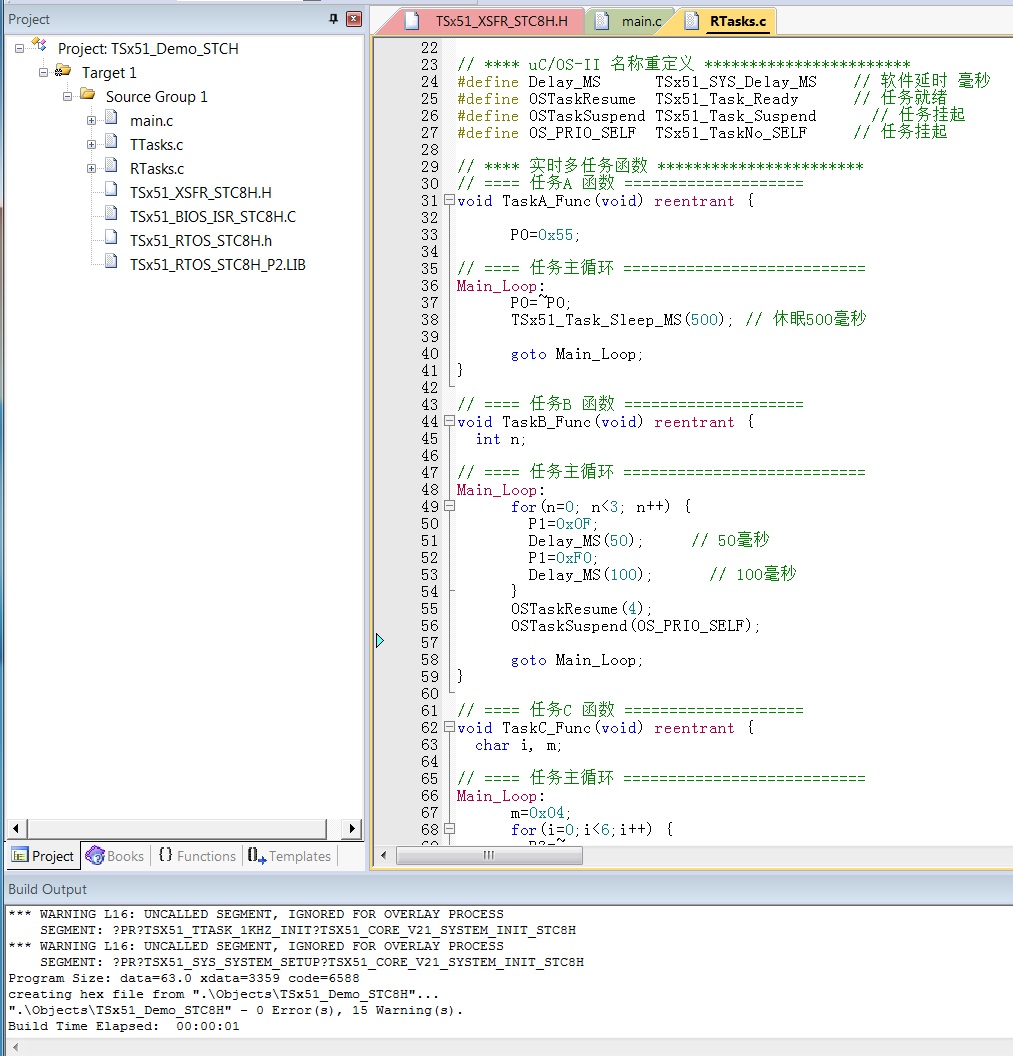The image size is (1013, 1056).
Task: Fold the for loop at line 49
Action: tap(449, 507)
